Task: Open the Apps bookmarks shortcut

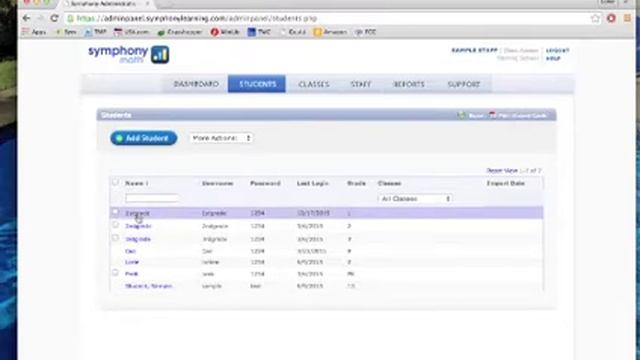Action: (x=34, y=32)
